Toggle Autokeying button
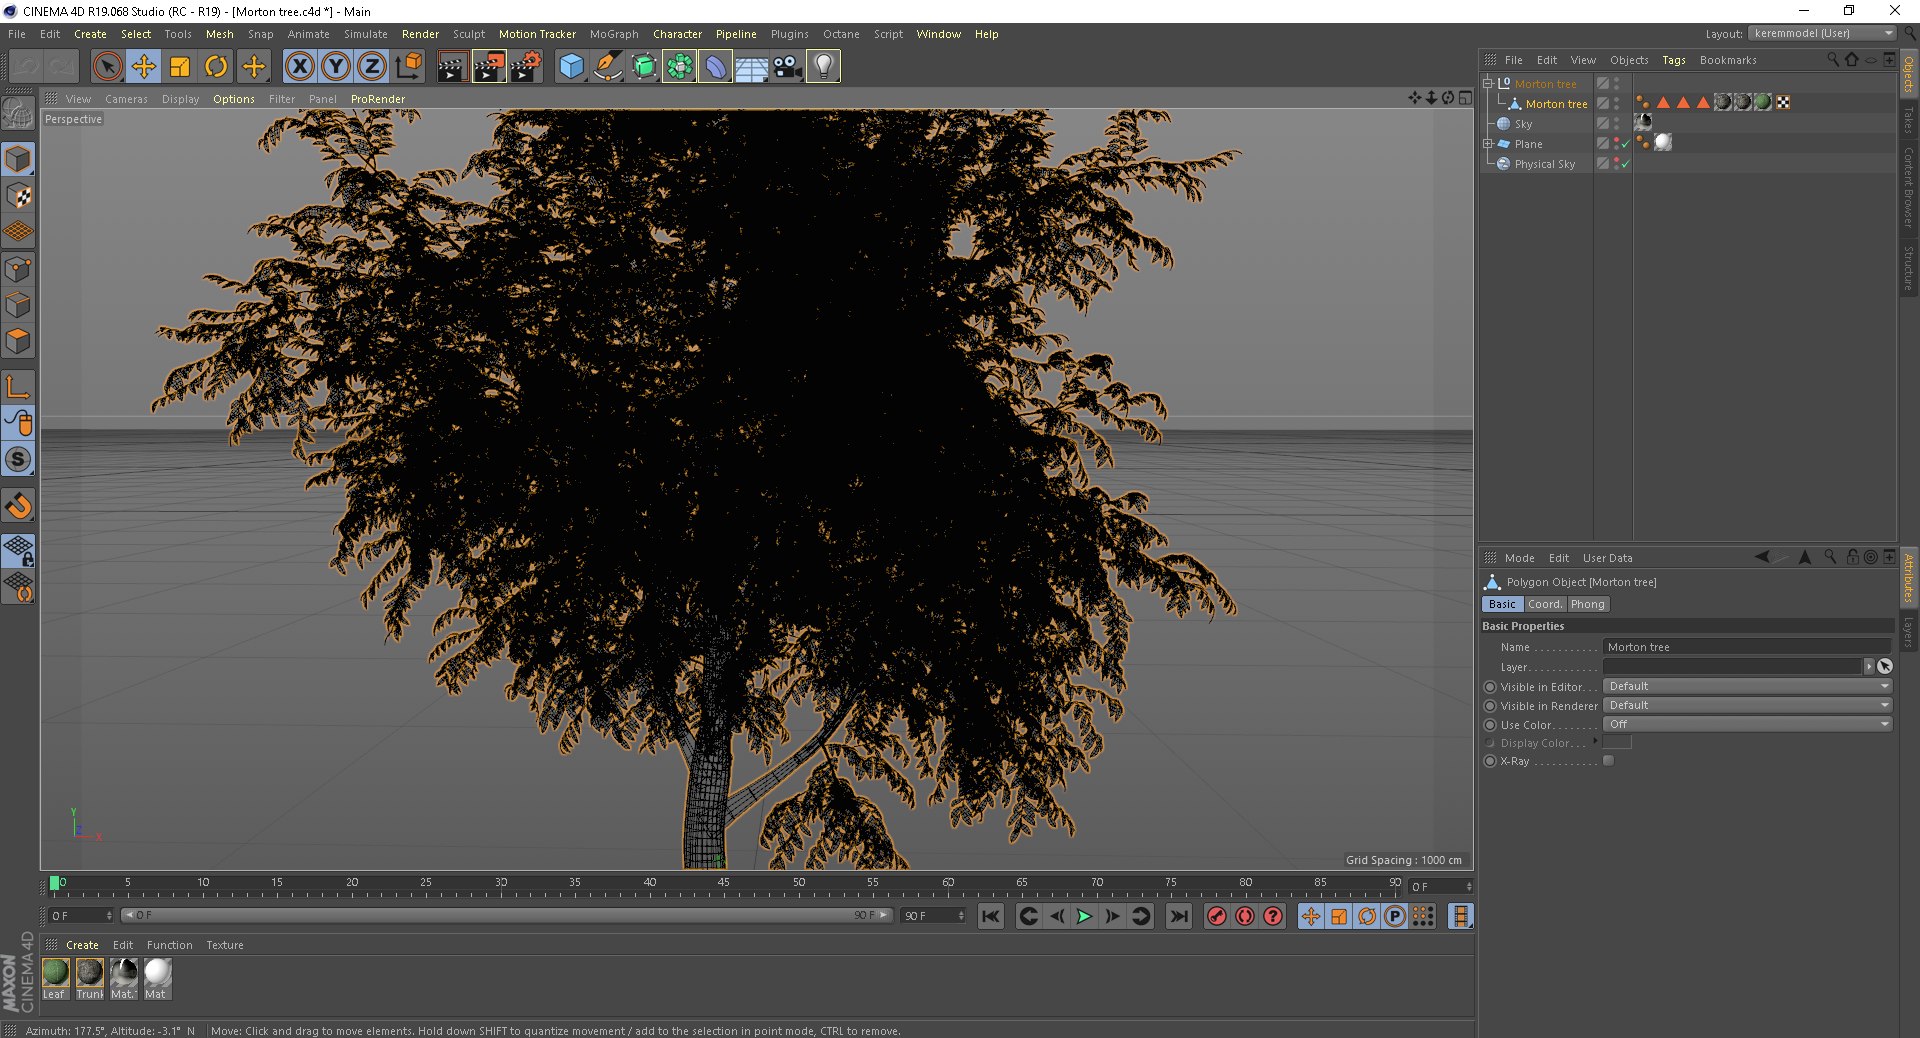This screenshot has height=1038, width=1920. [1245, 916]
